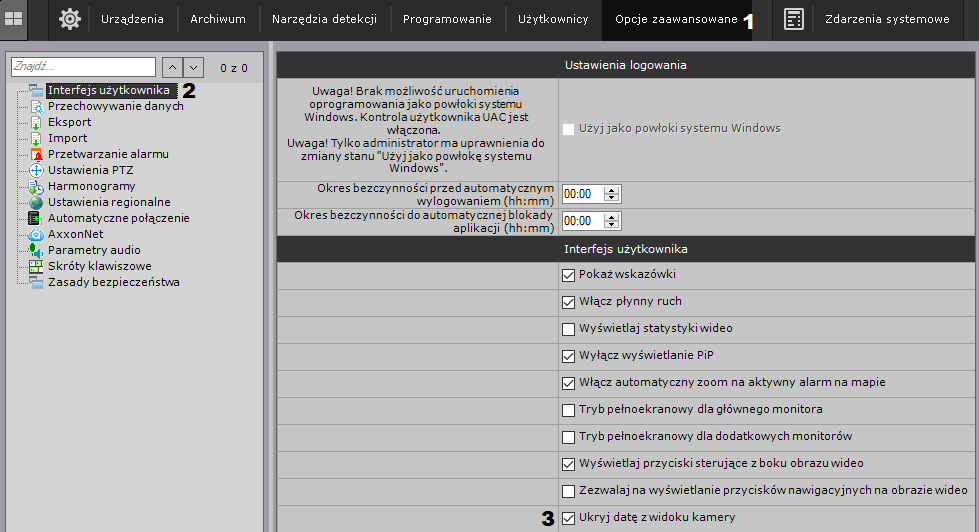Click the Eksport icon
The image size is (979, 532).
click(36, 122)
